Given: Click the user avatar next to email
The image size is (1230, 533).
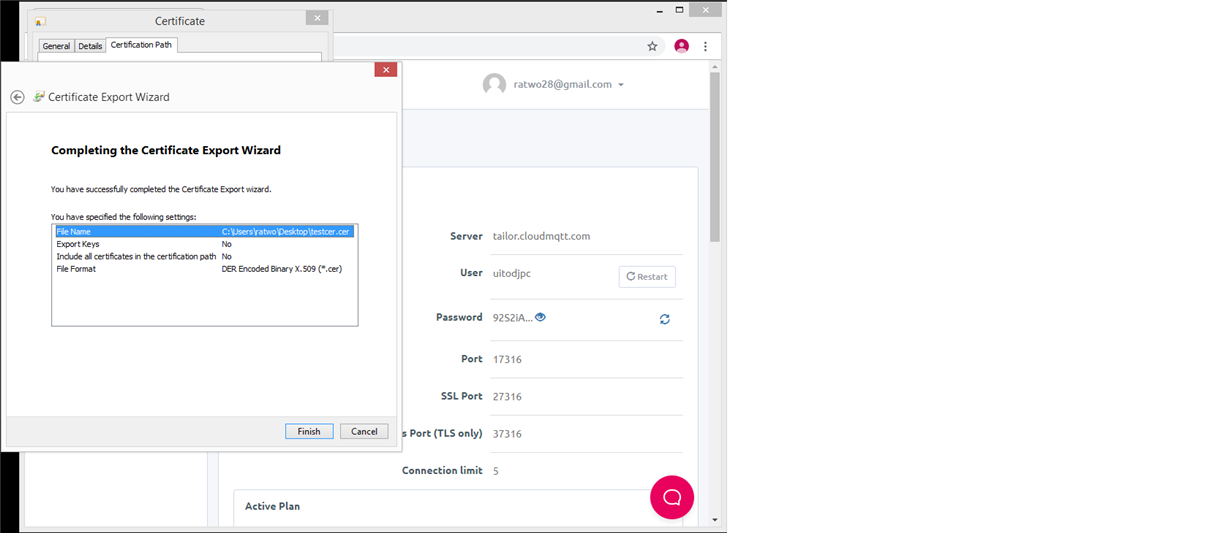Looking at the screenshot, I should 494,84.
